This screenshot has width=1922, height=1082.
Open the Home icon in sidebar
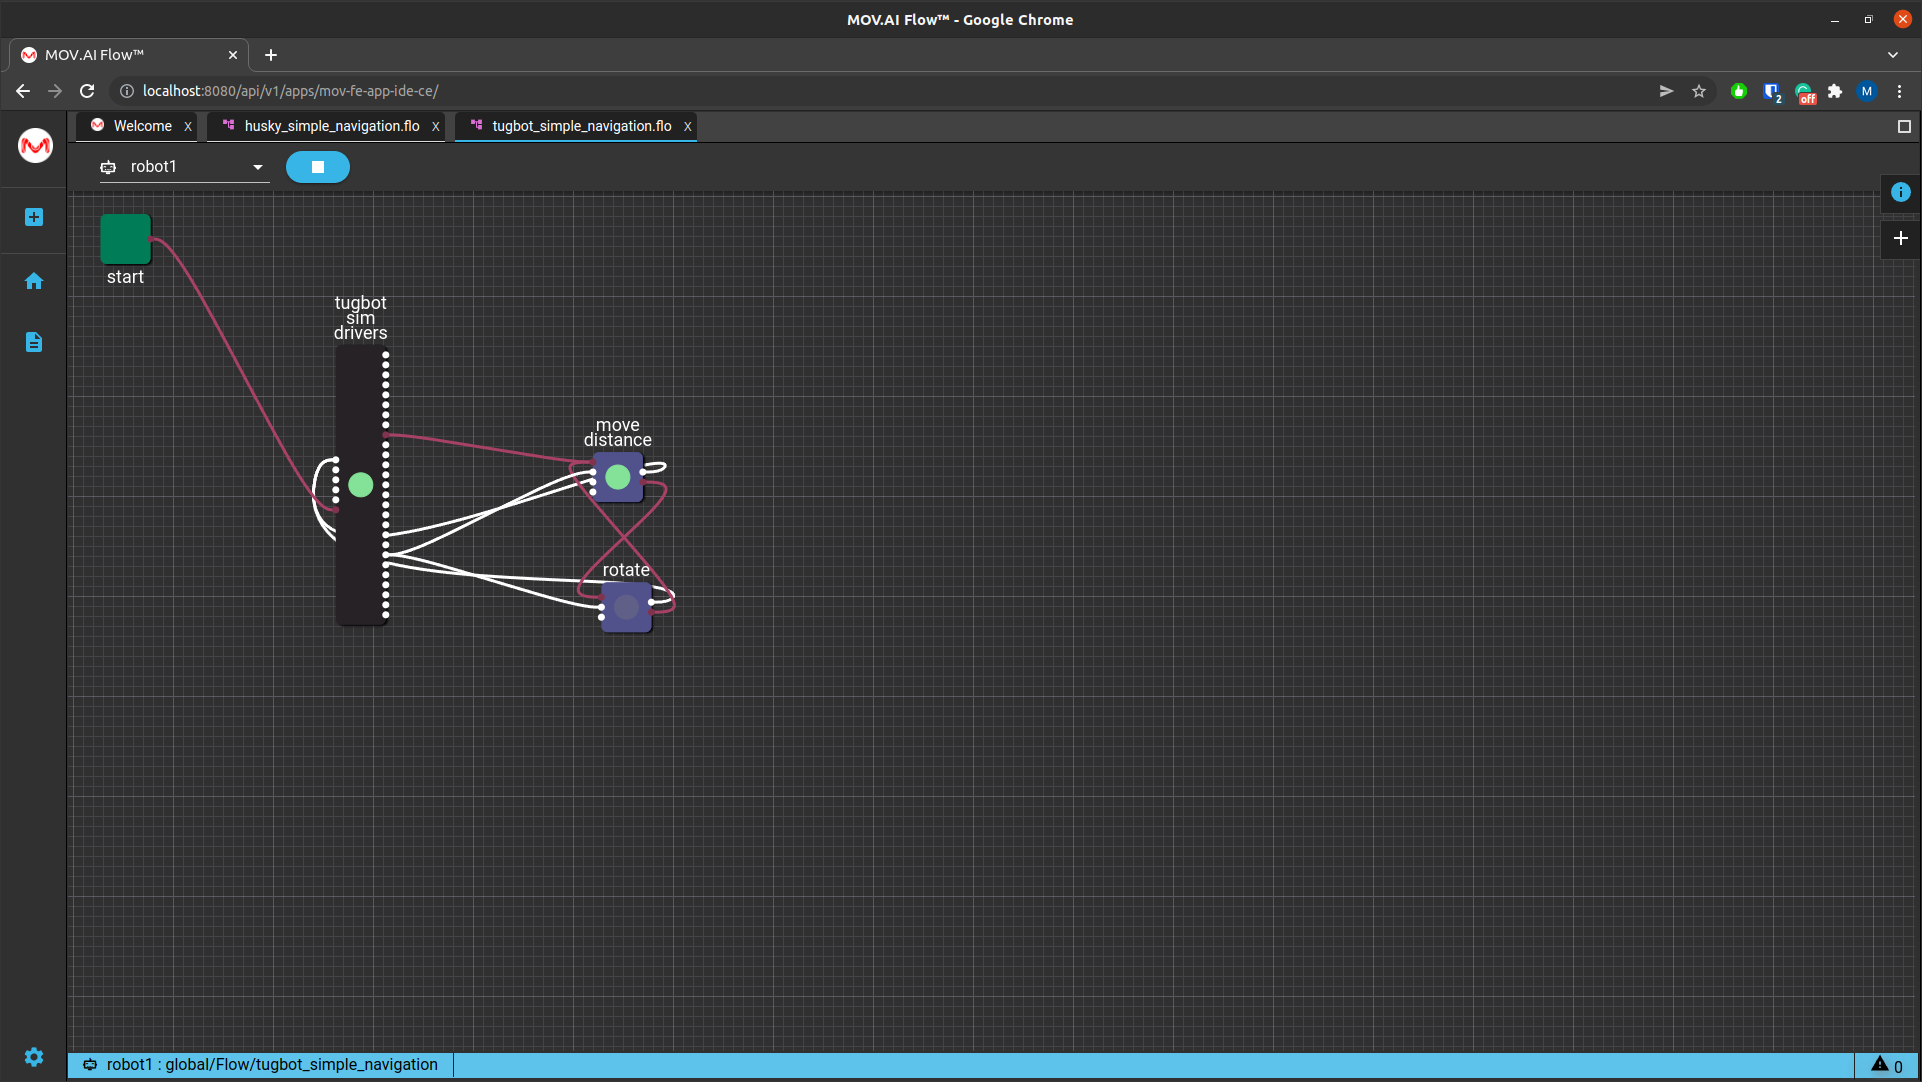pos(34,281)
